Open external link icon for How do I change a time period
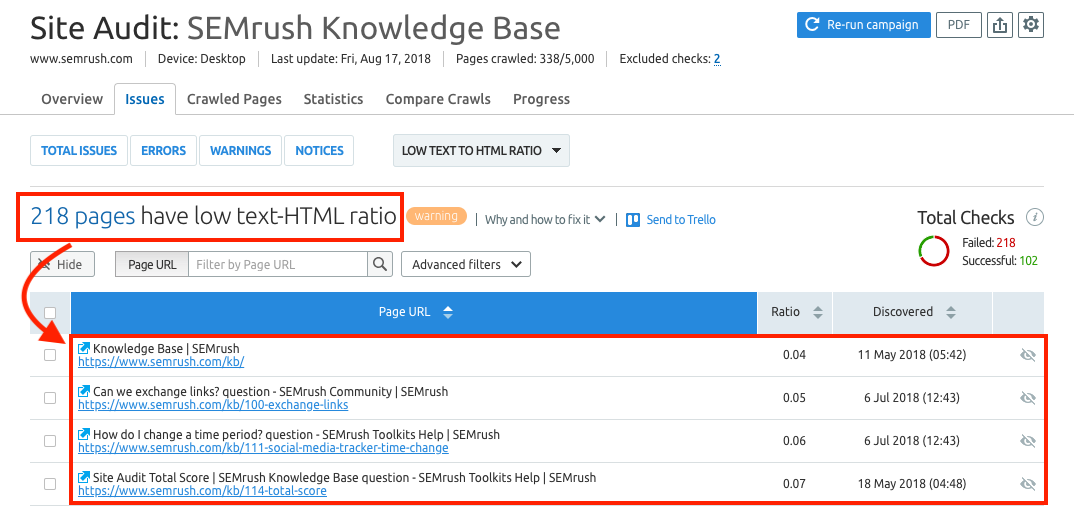The width and height of the screenshot is (1074, 511). [x=84, y=434]
